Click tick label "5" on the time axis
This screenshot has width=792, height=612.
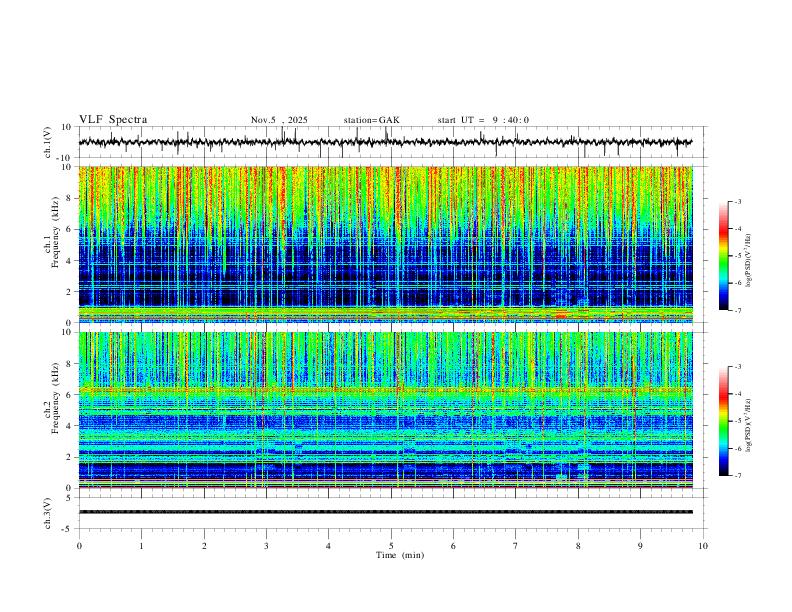click(x=391, y=546)
